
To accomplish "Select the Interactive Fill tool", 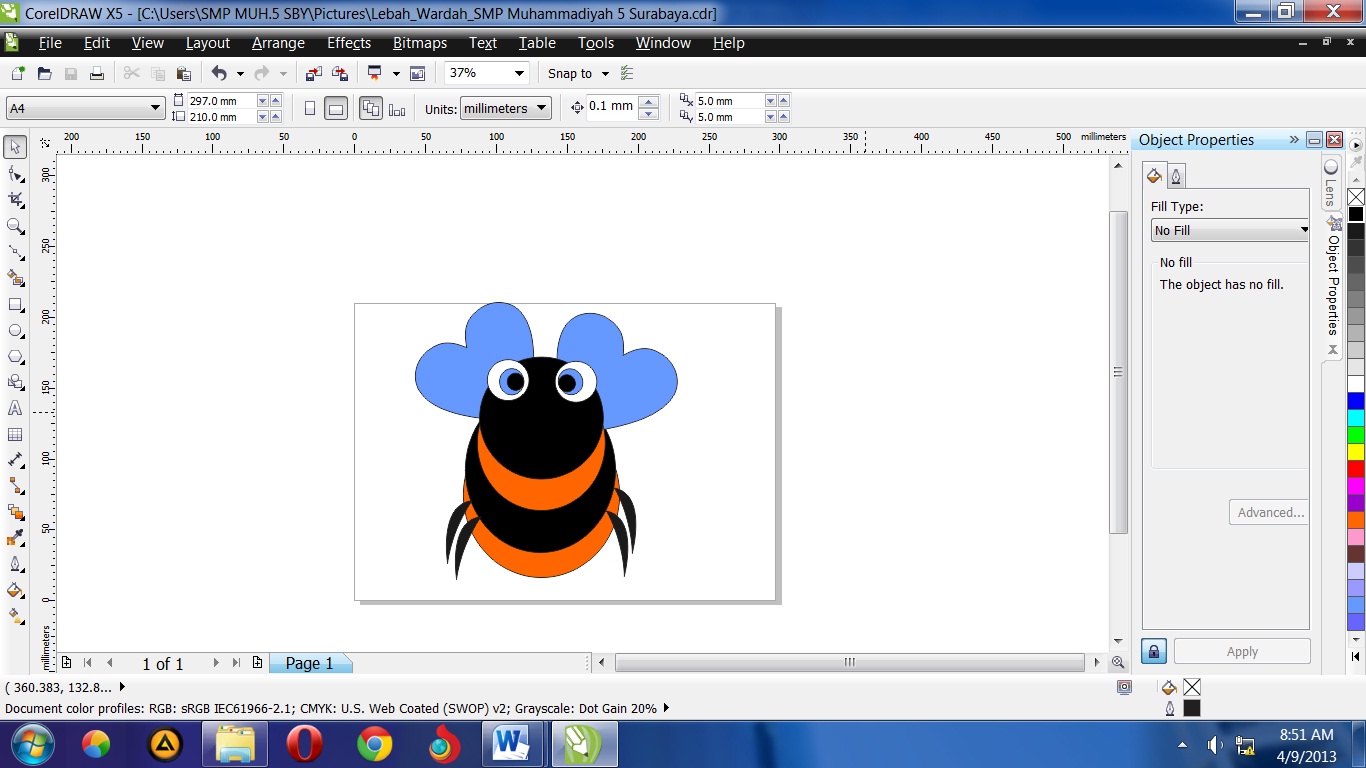I will [x=15, y=616].
